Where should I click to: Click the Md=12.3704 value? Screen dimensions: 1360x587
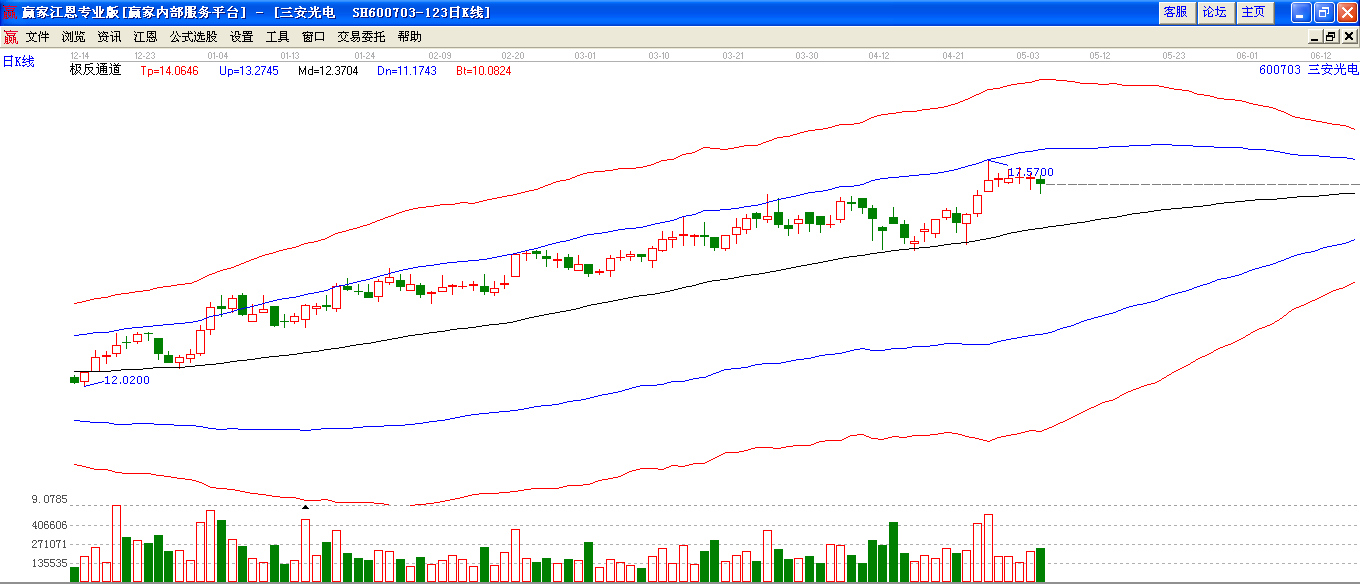(x=328, y=71)
